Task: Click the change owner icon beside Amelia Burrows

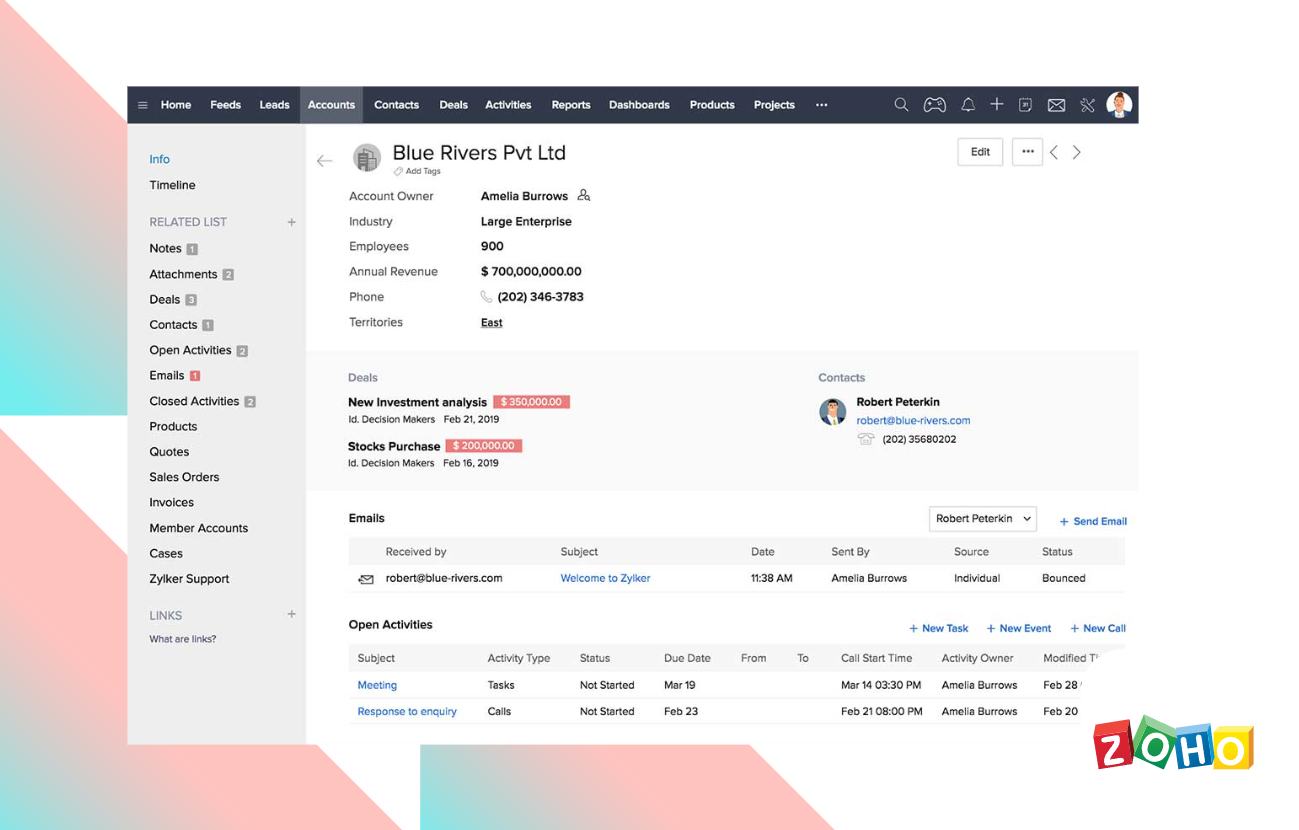Action: point(584,195)
